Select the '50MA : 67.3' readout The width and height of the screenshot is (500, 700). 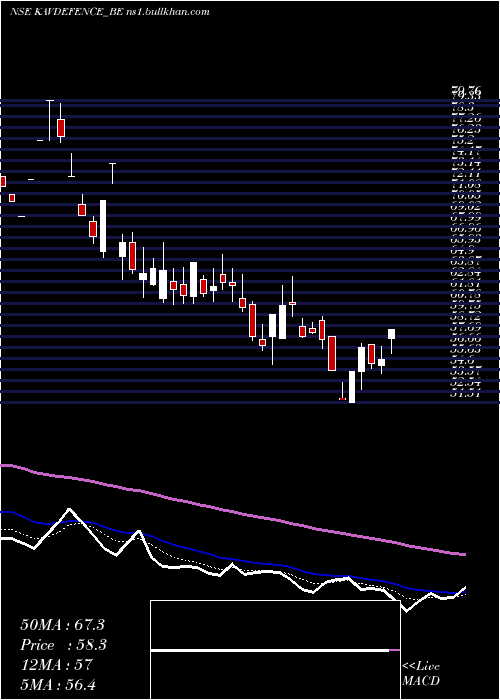point(62,624)
